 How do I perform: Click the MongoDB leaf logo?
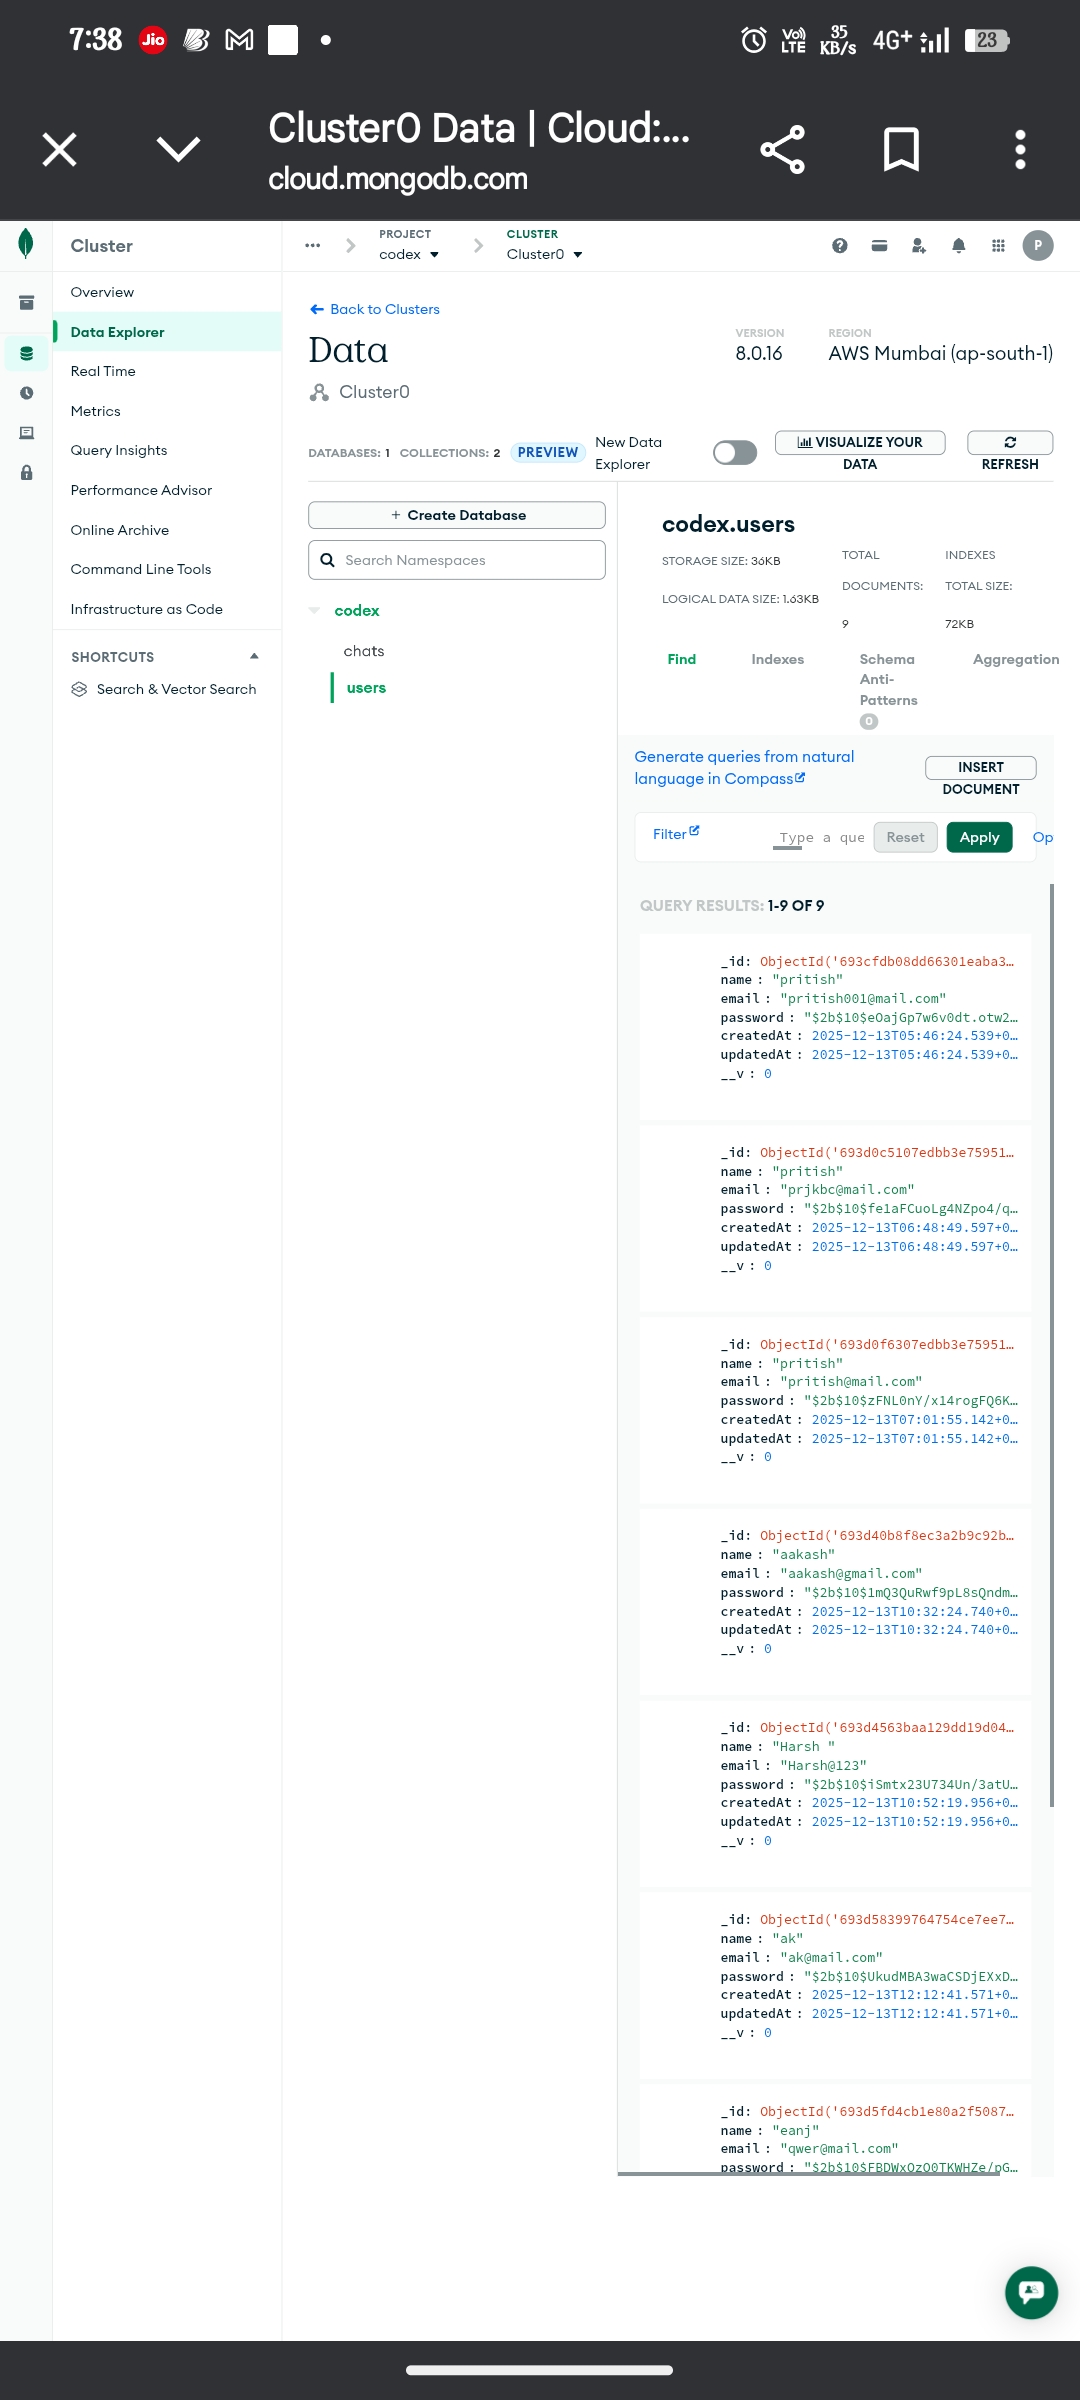click(26, 243)
